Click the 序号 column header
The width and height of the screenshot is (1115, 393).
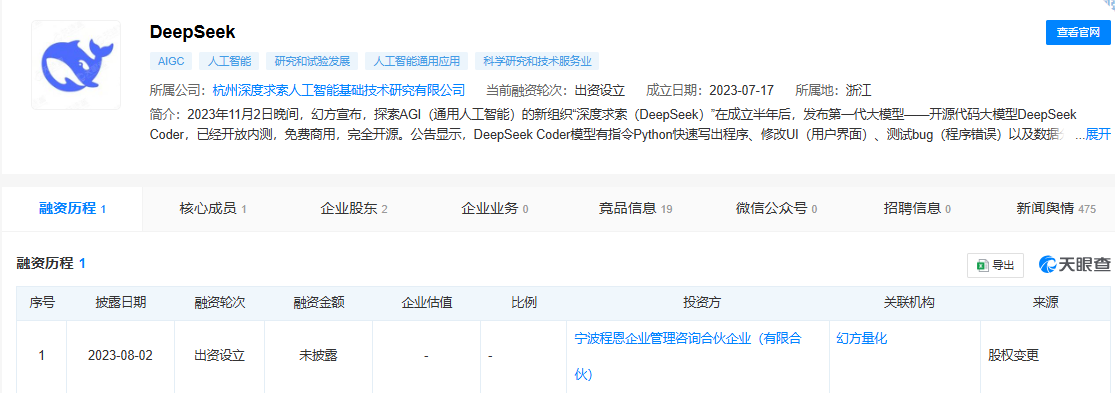pos(42,303)
